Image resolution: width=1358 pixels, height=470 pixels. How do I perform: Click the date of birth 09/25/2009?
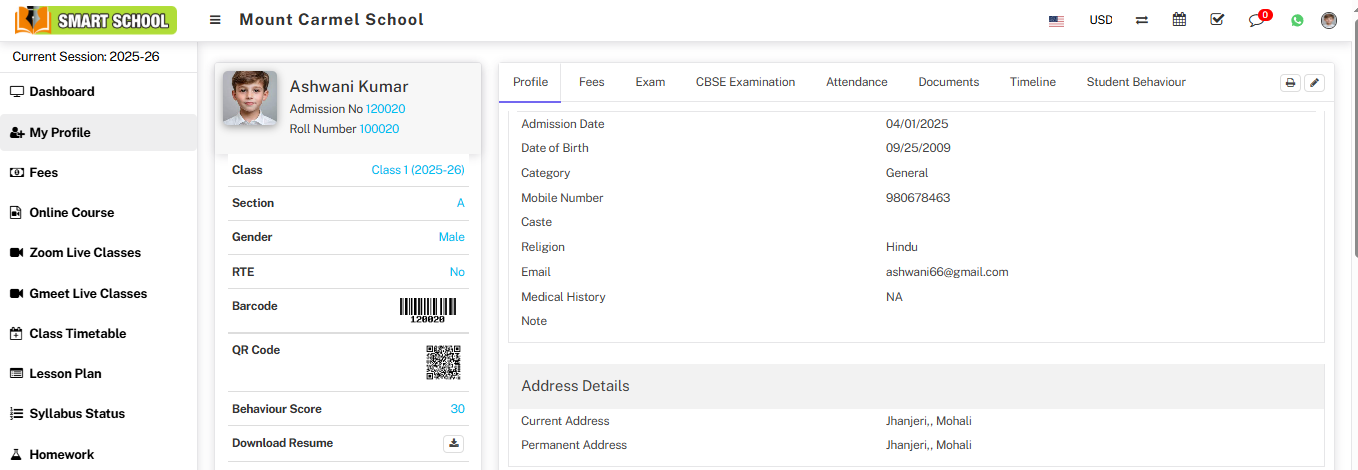coord(918,148)
